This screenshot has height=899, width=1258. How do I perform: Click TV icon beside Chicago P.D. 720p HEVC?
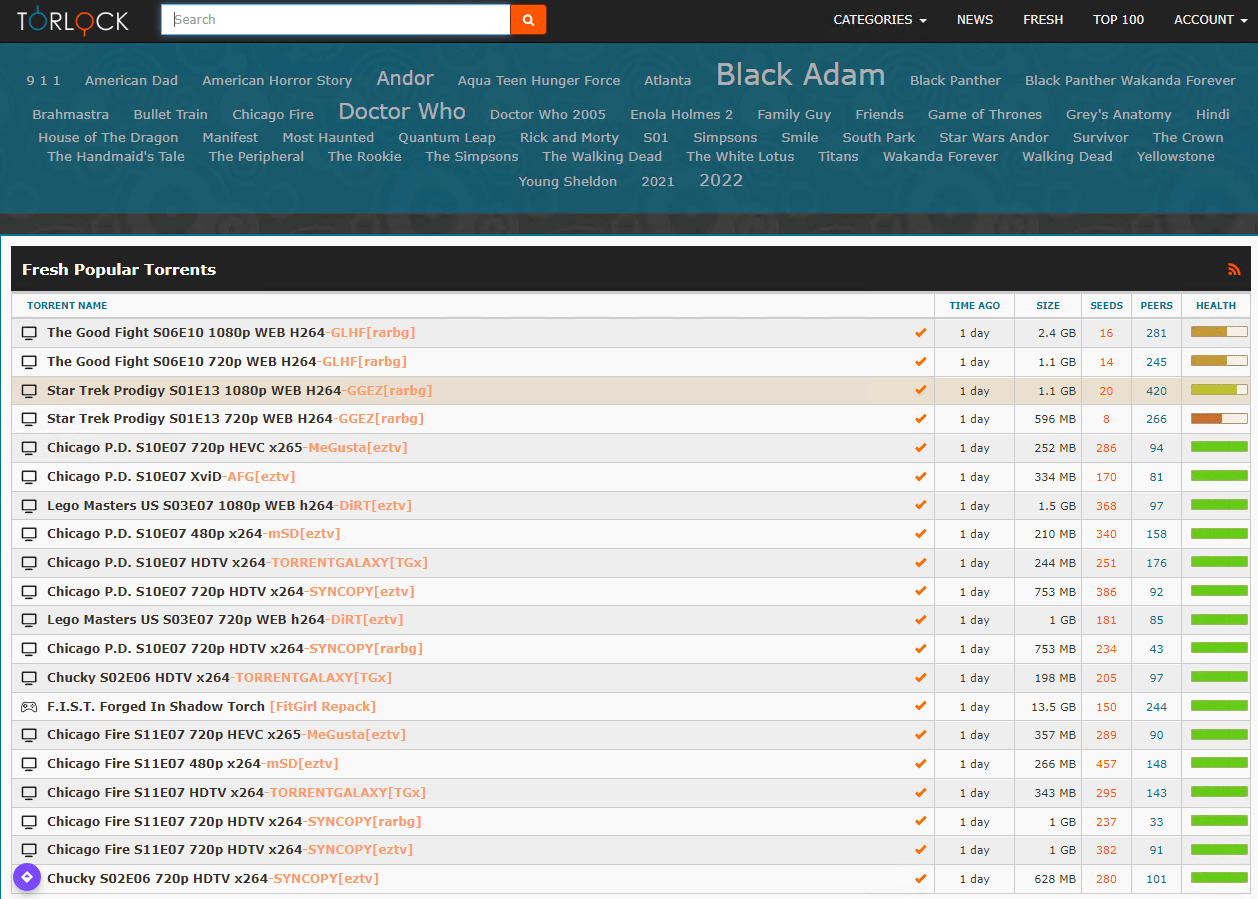[29, 448]
